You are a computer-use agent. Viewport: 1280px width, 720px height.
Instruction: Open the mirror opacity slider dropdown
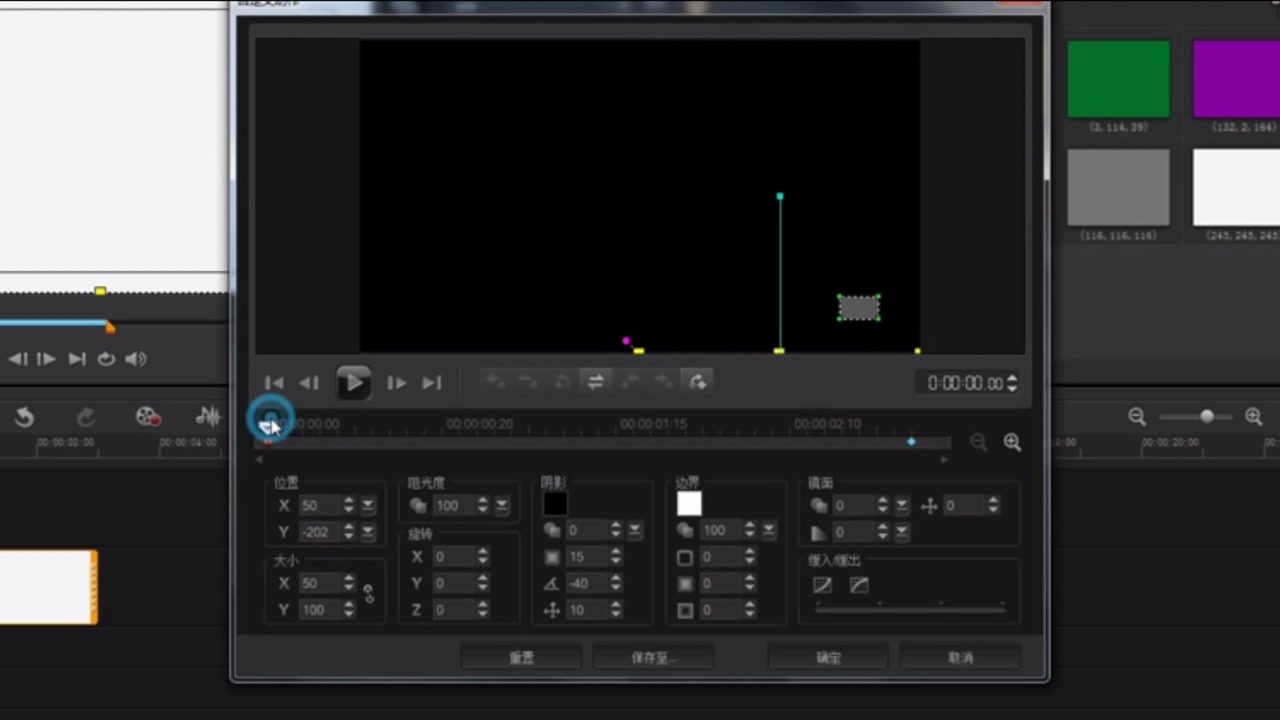pos(902,506)
